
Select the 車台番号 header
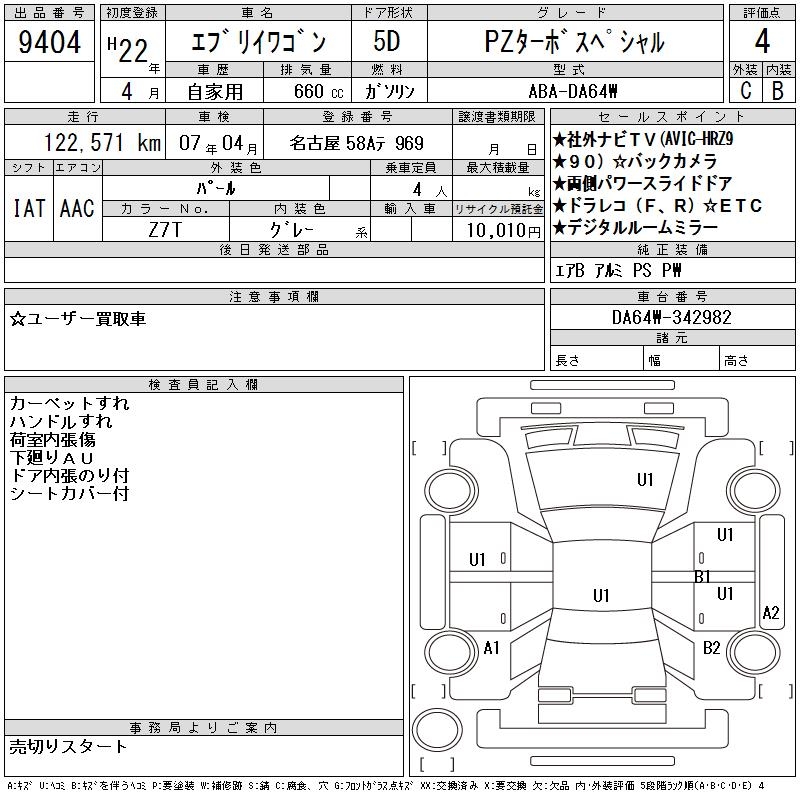tap(672, 296)
